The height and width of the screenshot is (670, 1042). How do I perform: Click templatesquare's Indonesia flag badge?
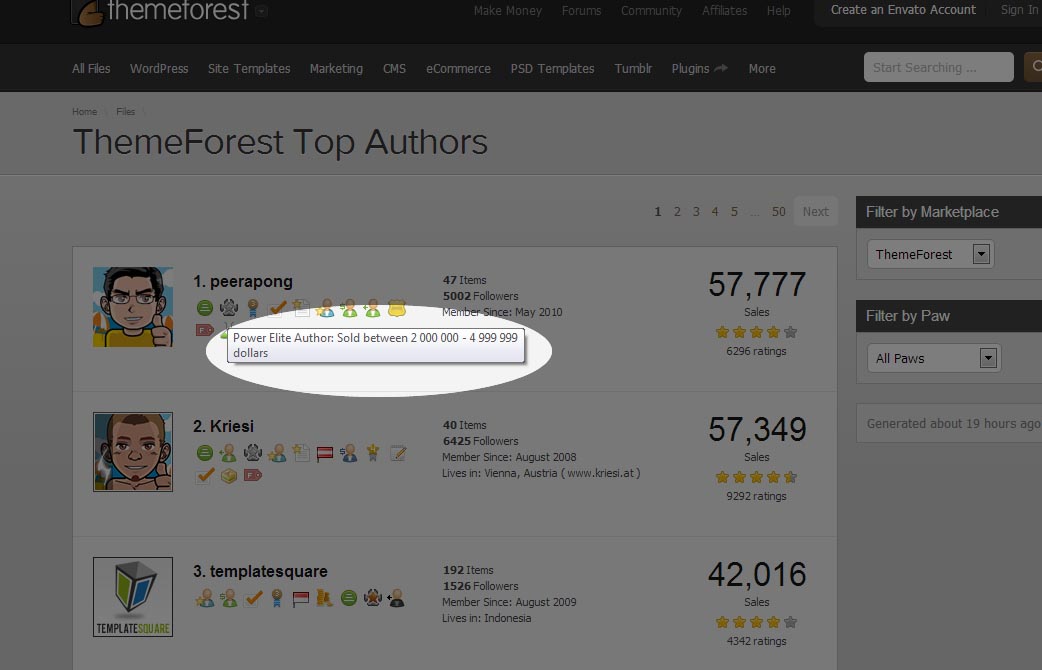[301, 598]
